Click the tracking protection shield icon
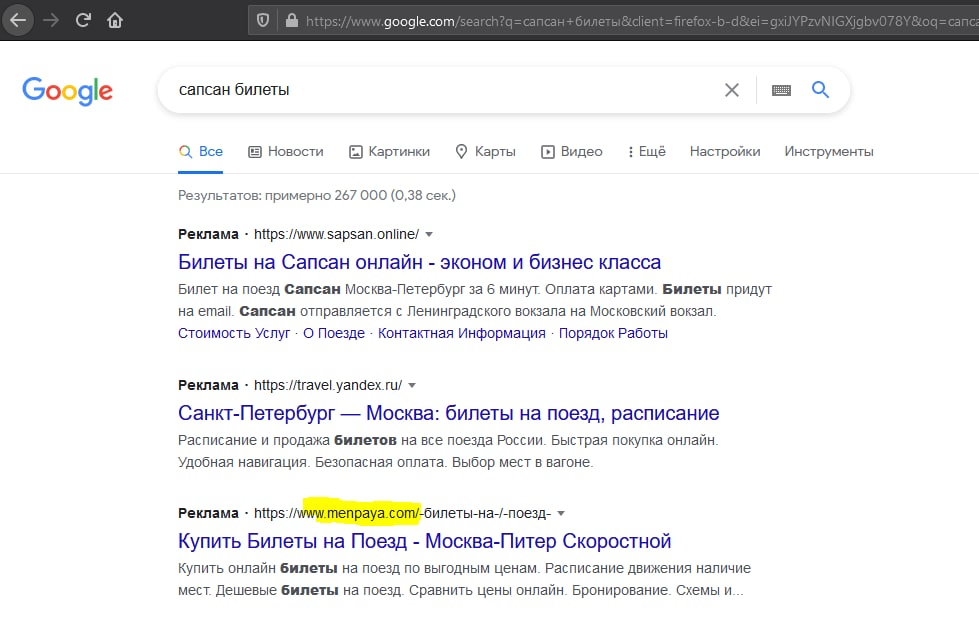 [x=263, y=20]
